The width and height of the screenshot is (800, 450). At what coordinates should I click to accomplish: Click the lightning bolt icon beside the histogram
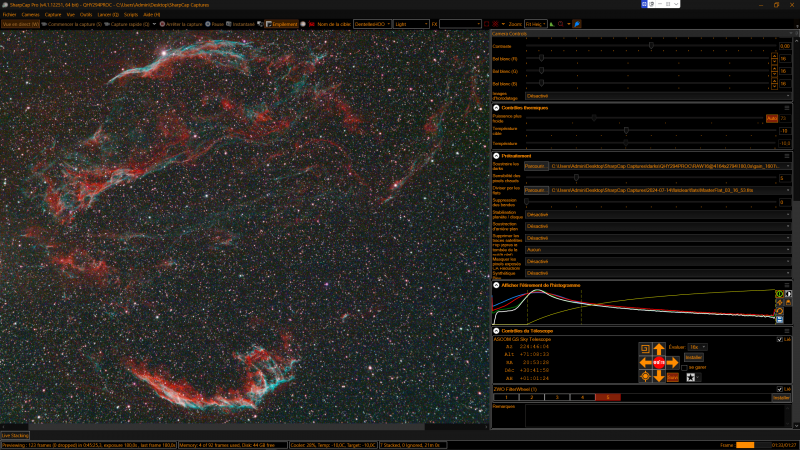tap(779, 303)
